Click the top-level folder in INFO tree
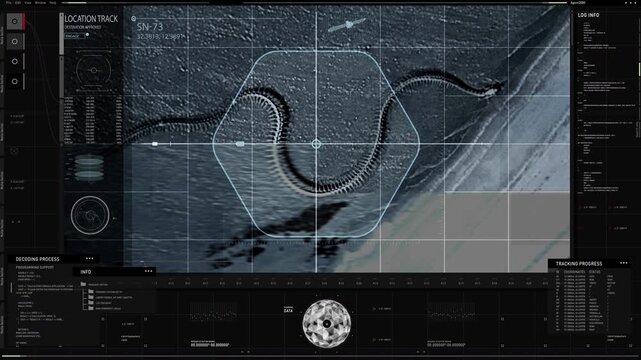 tap(83, 284)
